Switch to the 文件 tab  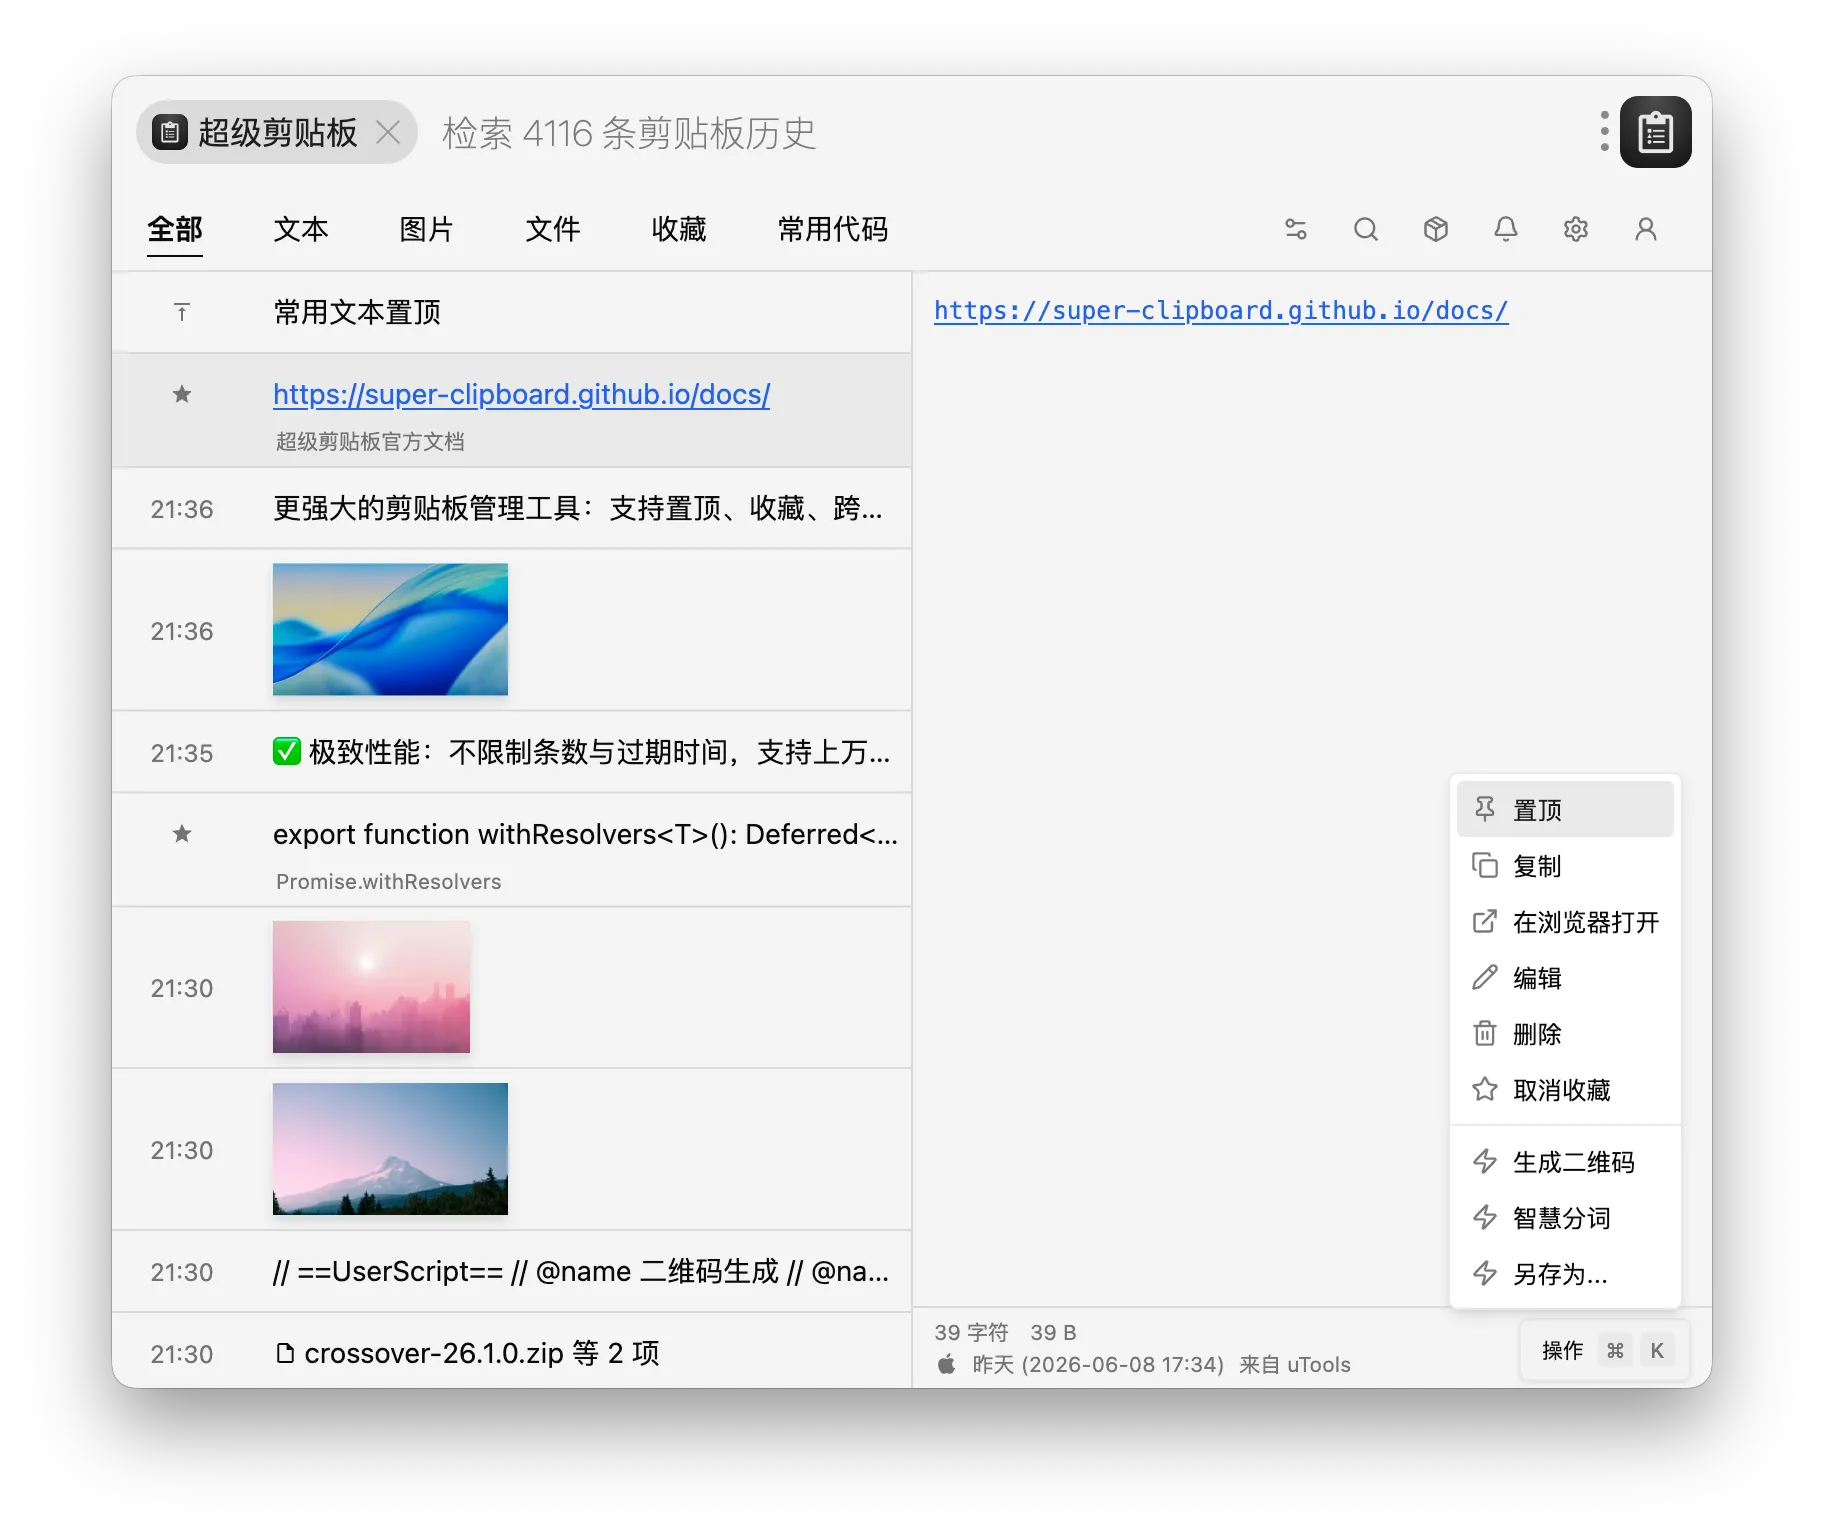[x=553, y=230]
